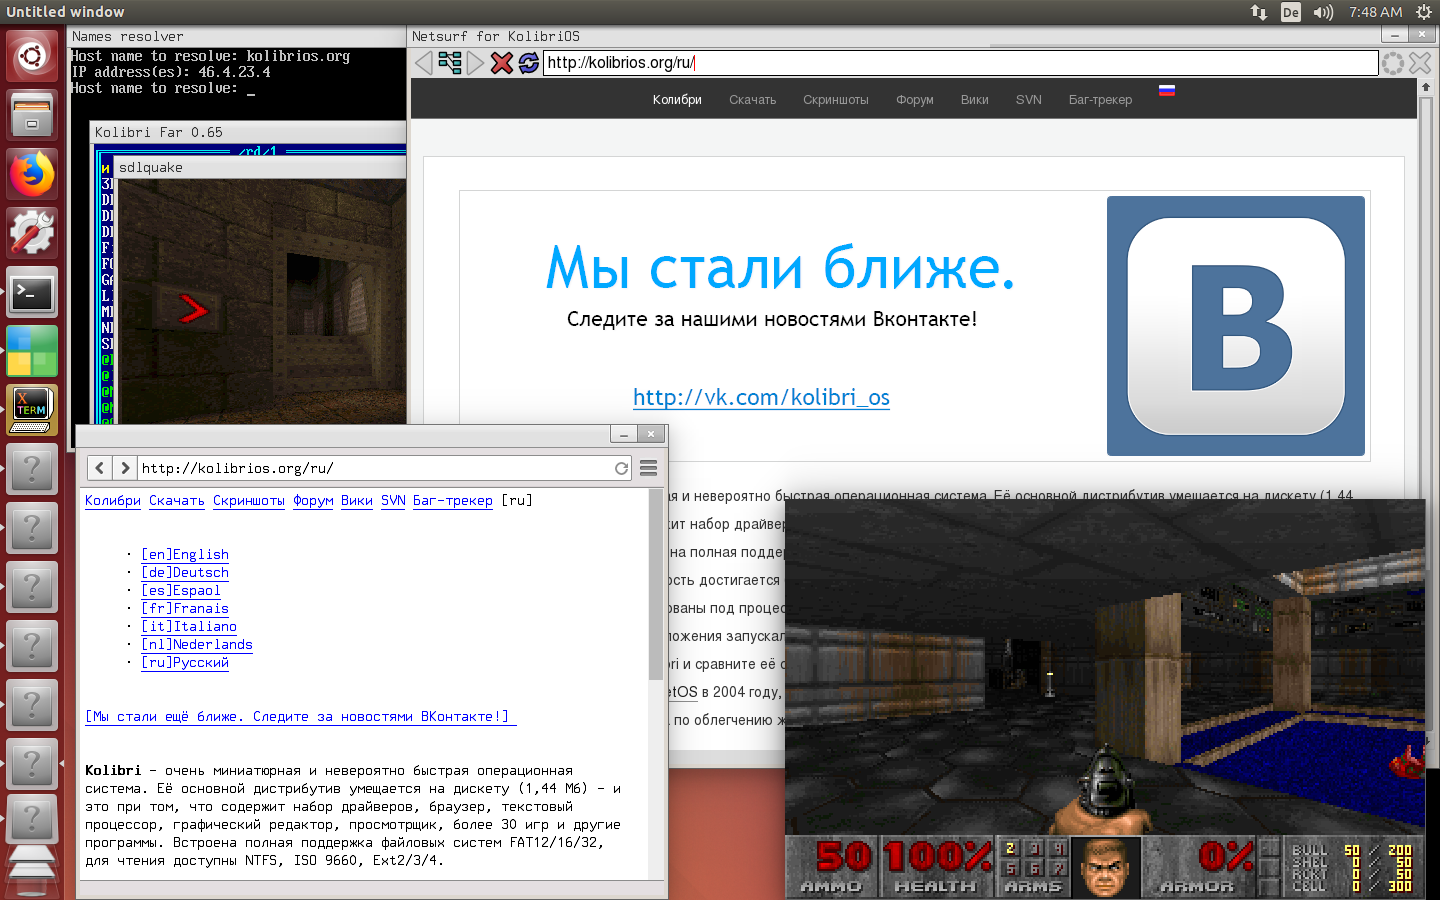This screenshot has width=1440, height=900.
Task: Focus text browser URL field
Action: [x=375, y=468]
